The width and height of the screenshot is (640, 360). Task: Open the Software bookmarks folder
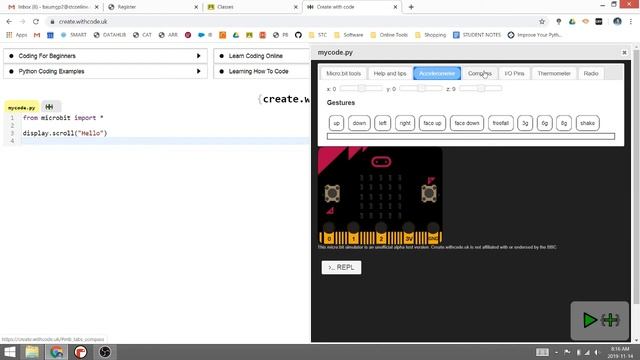[x=349, y=35]
